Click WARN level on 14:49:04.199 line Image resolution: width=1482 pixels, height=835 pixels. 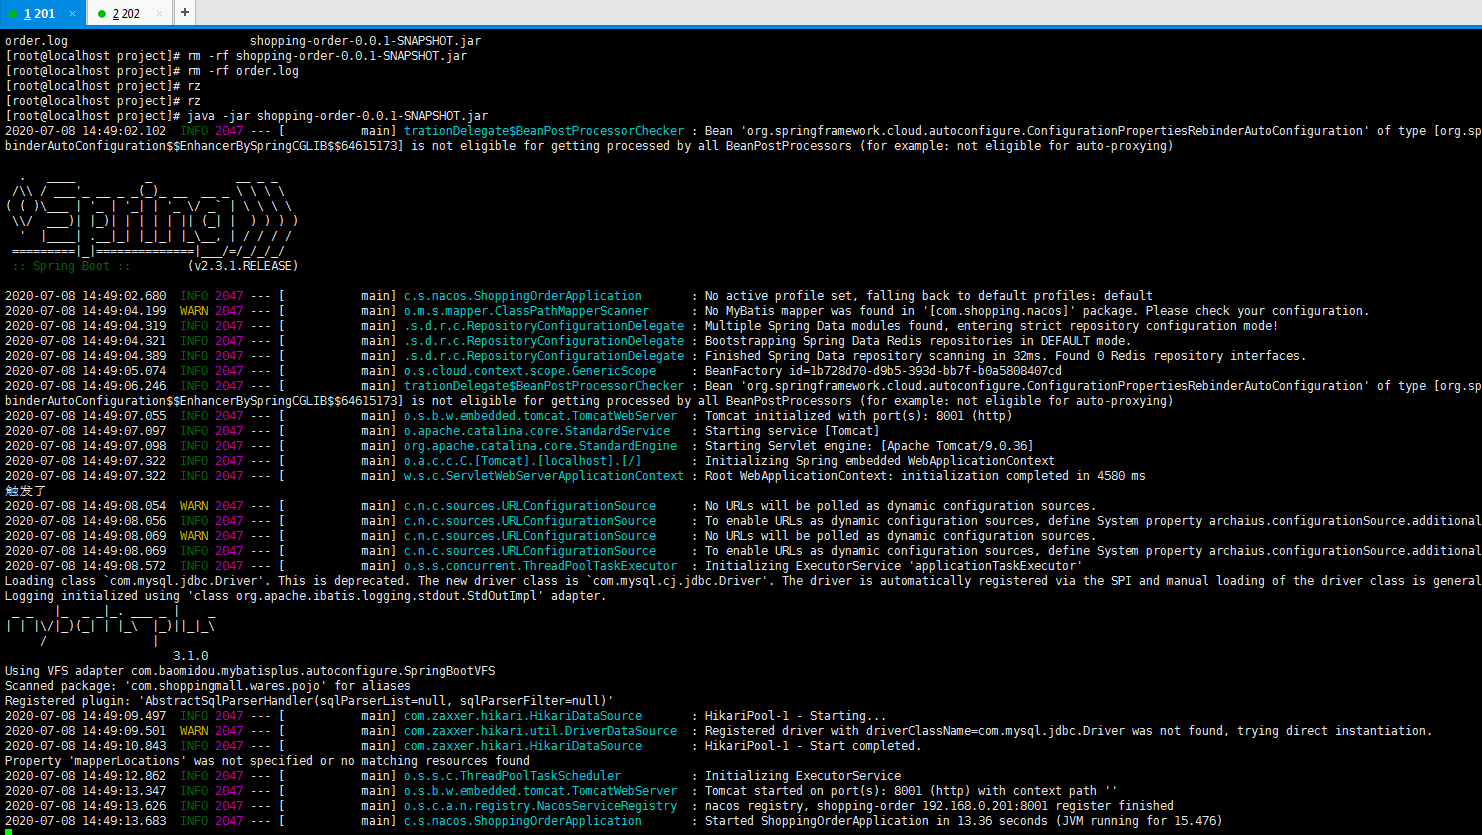(x=194, y=311)
